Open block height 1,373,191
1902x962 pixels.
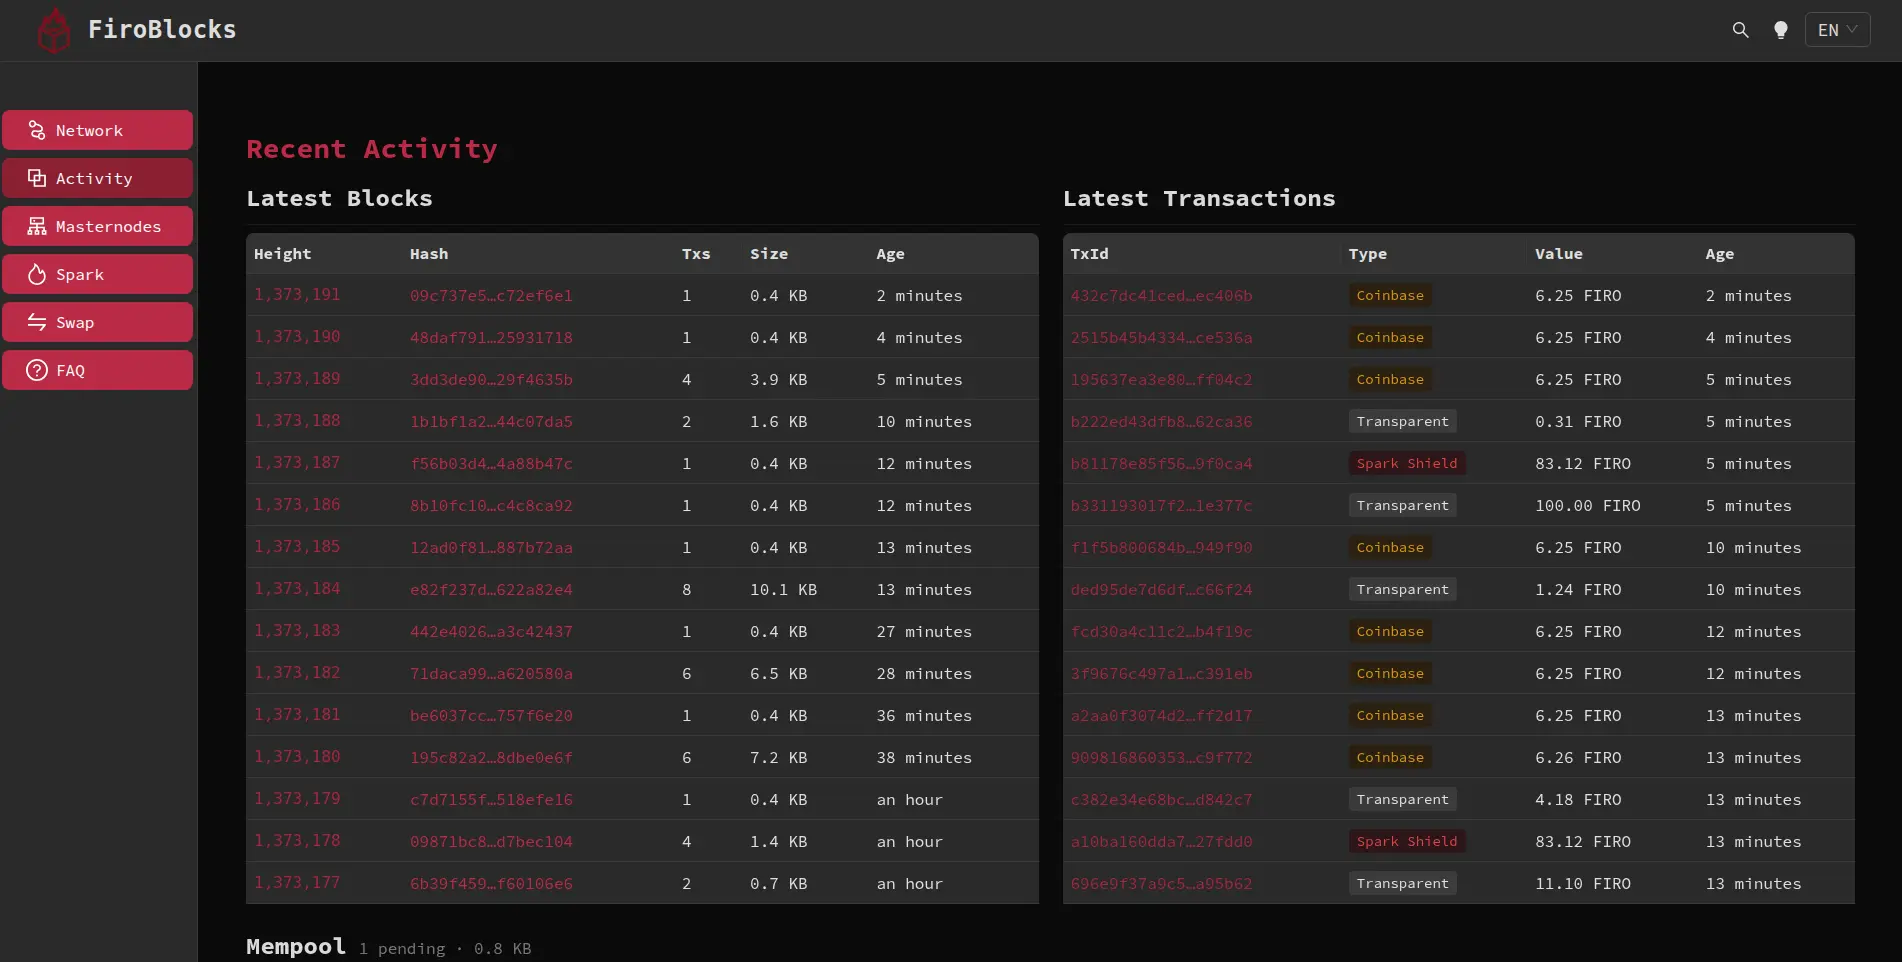[297, 295]
